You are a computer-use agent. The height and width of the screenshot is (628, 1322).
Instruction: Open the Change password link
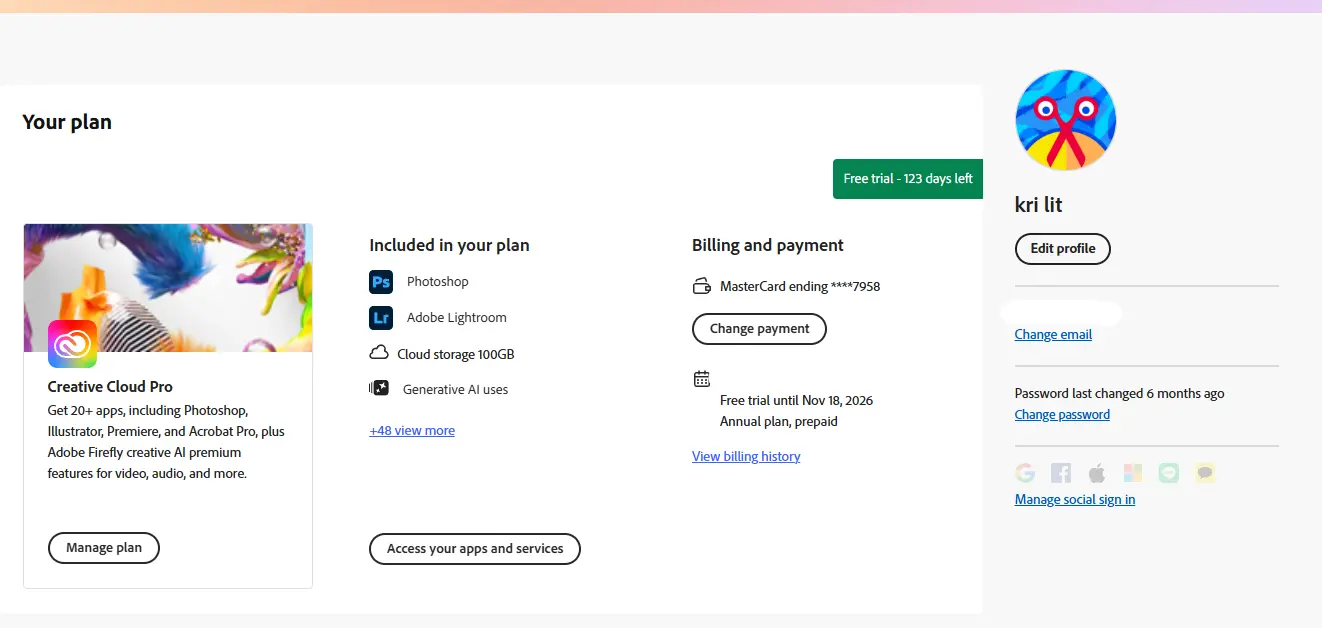(x=1062, y=415)
